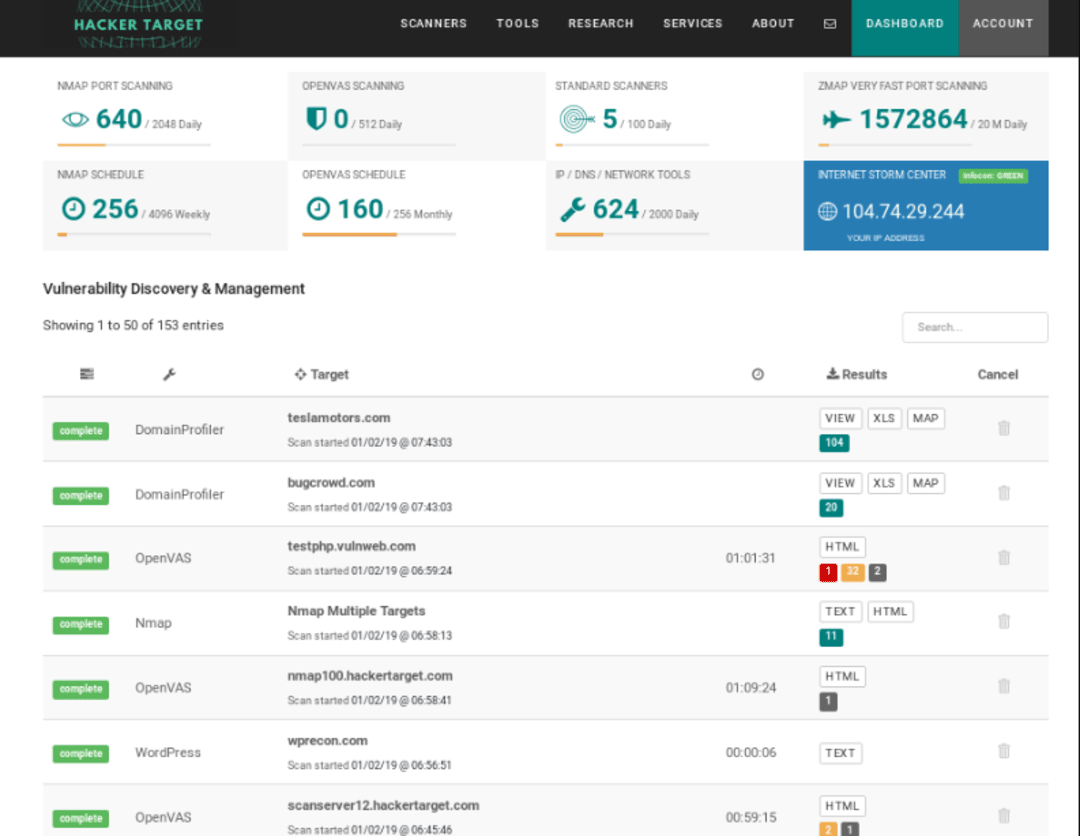Screen dimensions: 1080x836
Task: Switch to the ACCOUNT tab
Action: (1003, 23)
